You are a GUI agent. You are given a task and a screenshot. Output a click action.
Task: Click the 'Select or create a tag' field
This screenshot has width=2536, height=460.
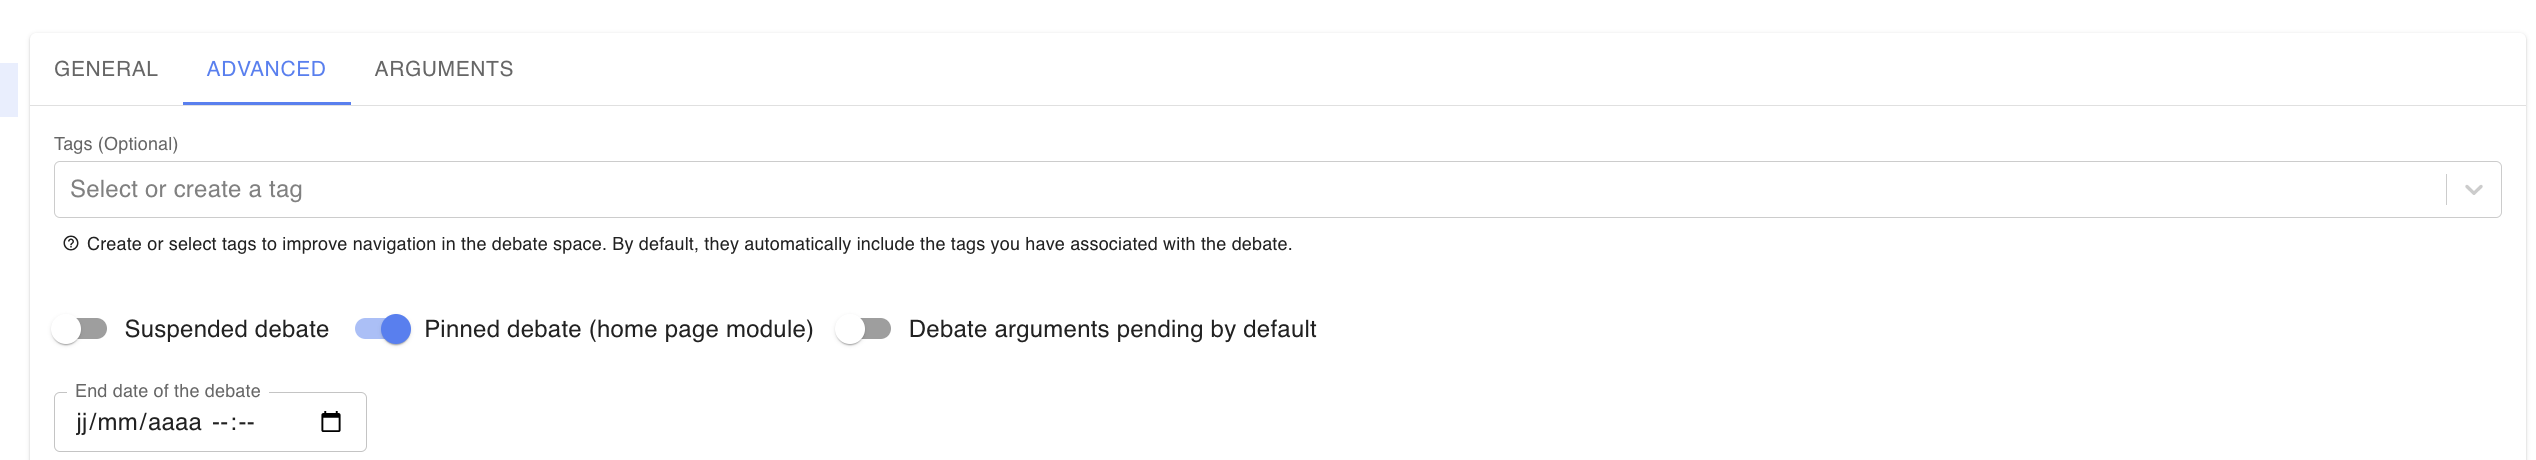[x=1200, y=189]
